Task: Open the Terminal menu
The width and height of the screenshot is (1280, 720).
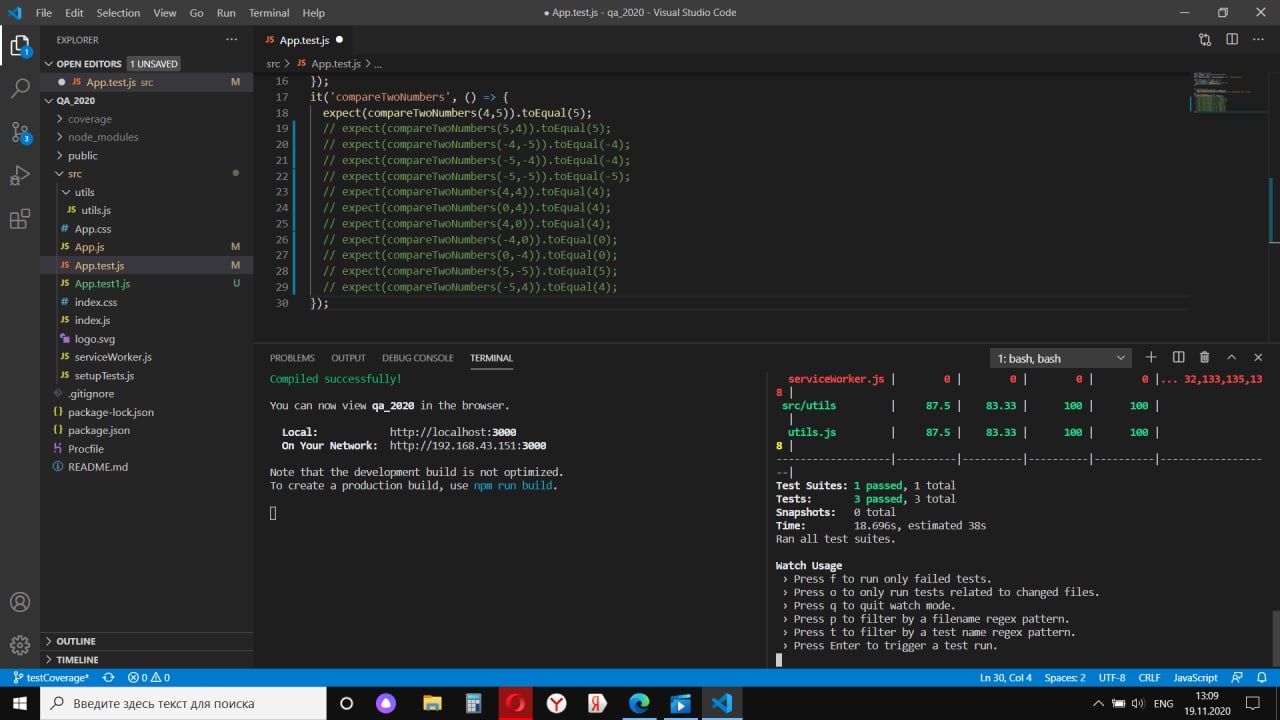Action: (269, 13)
